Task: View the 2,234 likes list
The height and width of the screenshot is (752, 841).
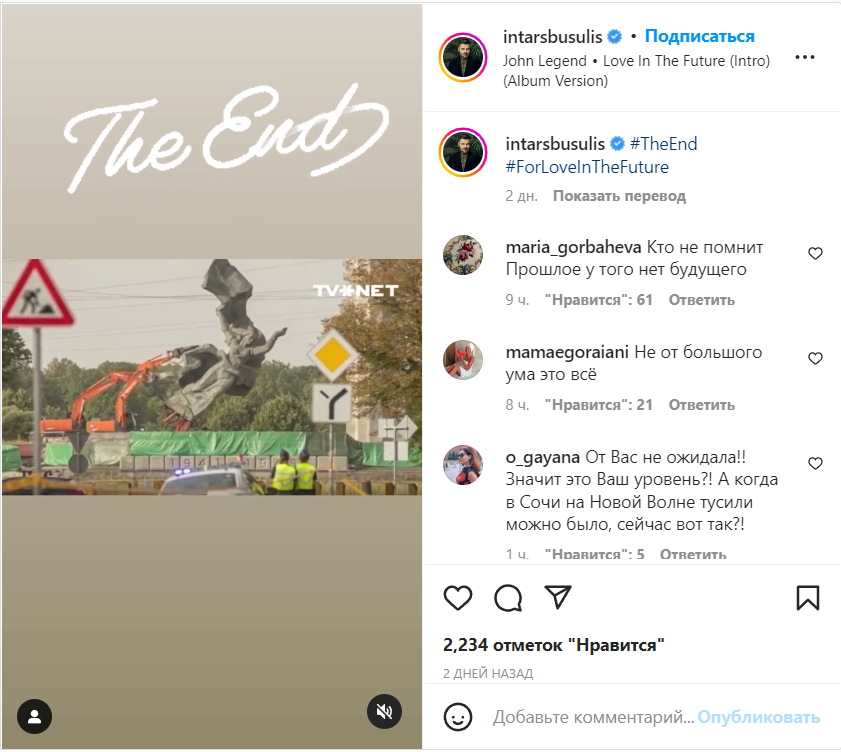Action: pyautogui.click(x=554, y=645)
